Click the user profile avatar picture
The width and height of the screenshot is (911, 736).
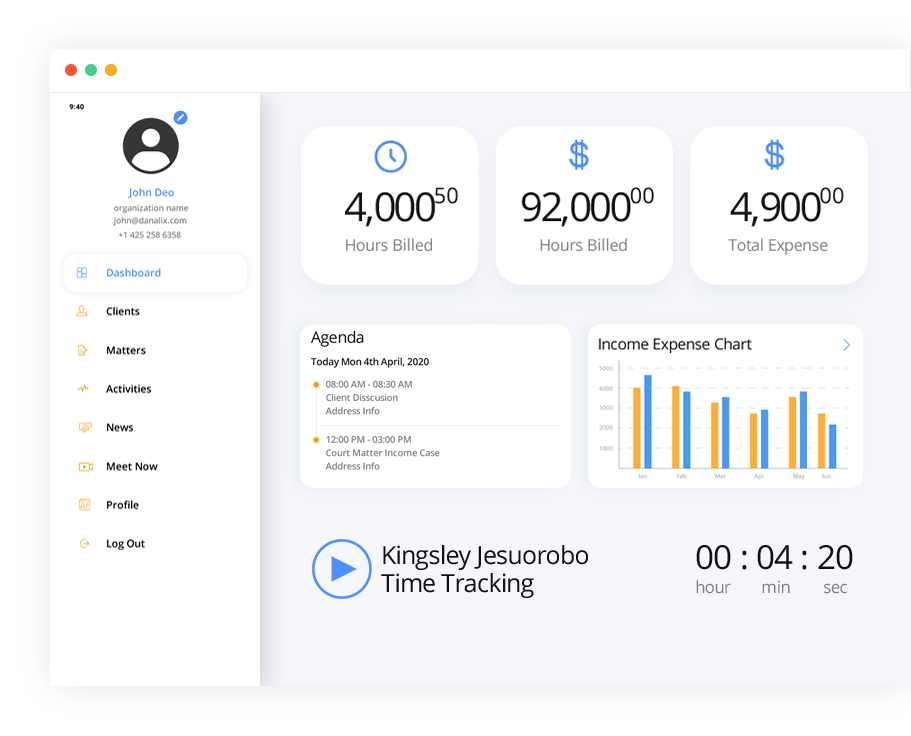pos(151,146)
